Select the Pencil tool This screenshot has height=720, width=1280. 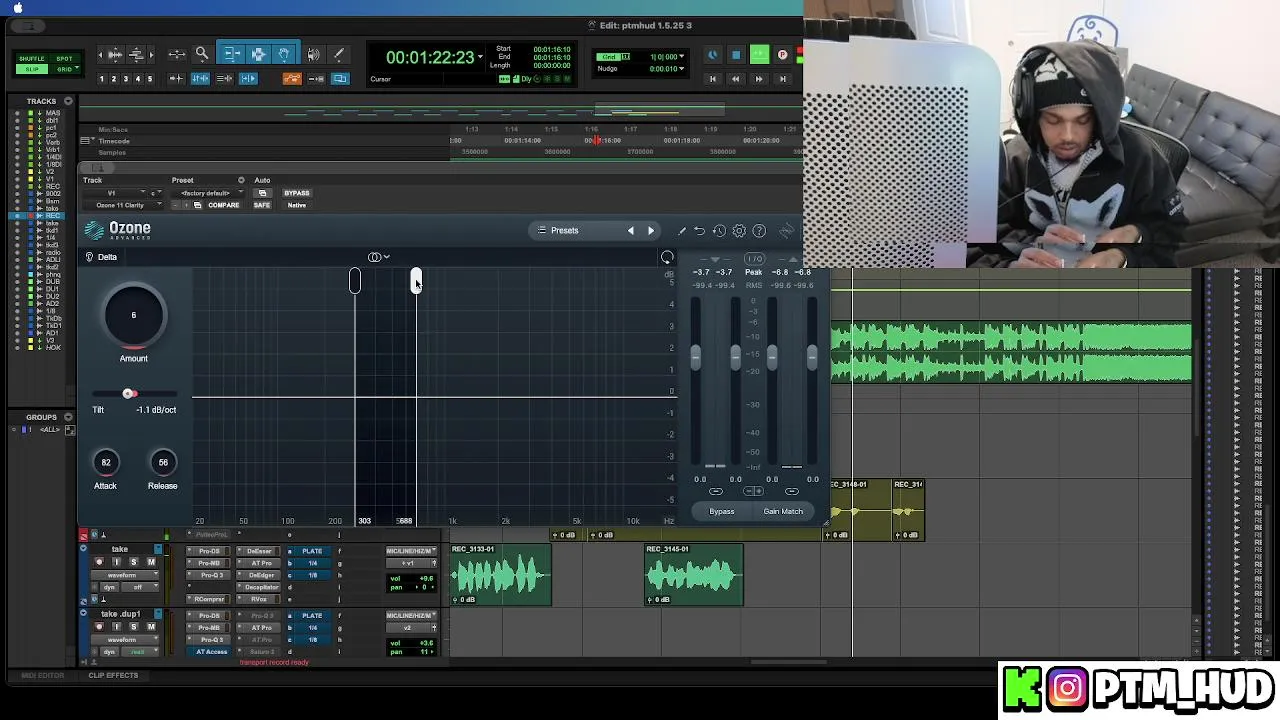(x=338, y=54)
